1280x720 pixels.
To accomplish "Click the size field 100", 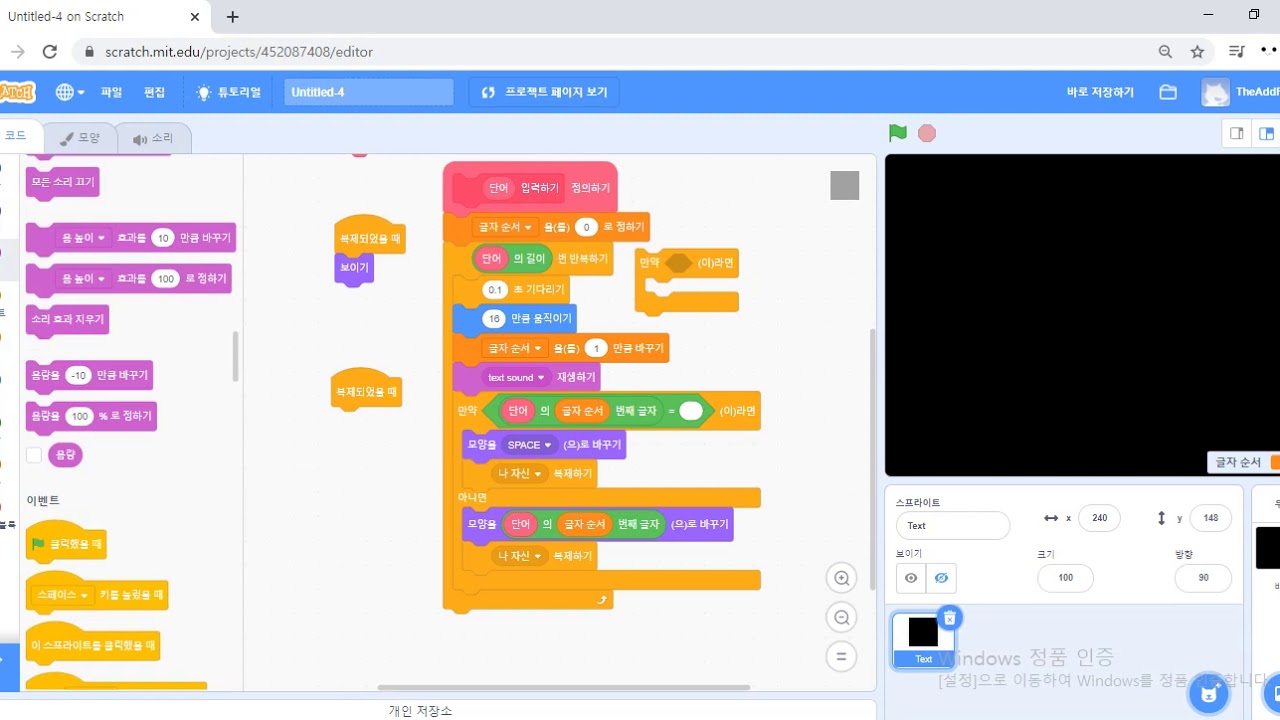I will pyautogui.click(x=1065, y=578).
